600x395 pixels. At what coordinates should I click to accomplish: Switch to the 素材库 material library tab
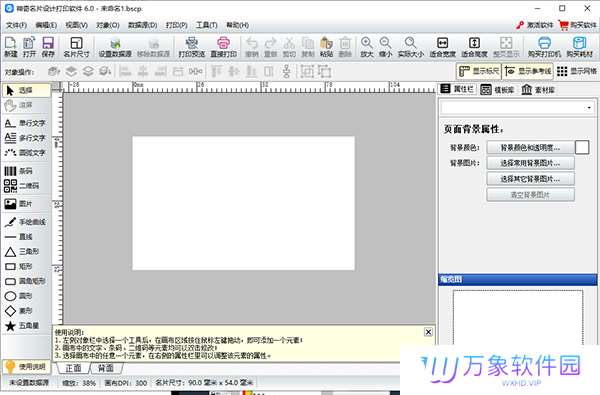[x=538, y=90]
